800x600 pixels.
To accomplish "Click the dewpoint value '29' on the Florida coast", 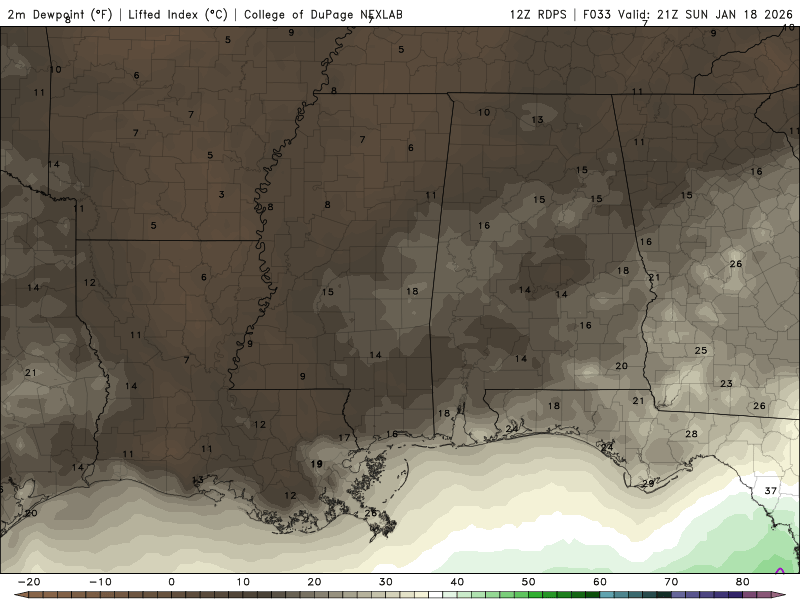I will point(648,483).
